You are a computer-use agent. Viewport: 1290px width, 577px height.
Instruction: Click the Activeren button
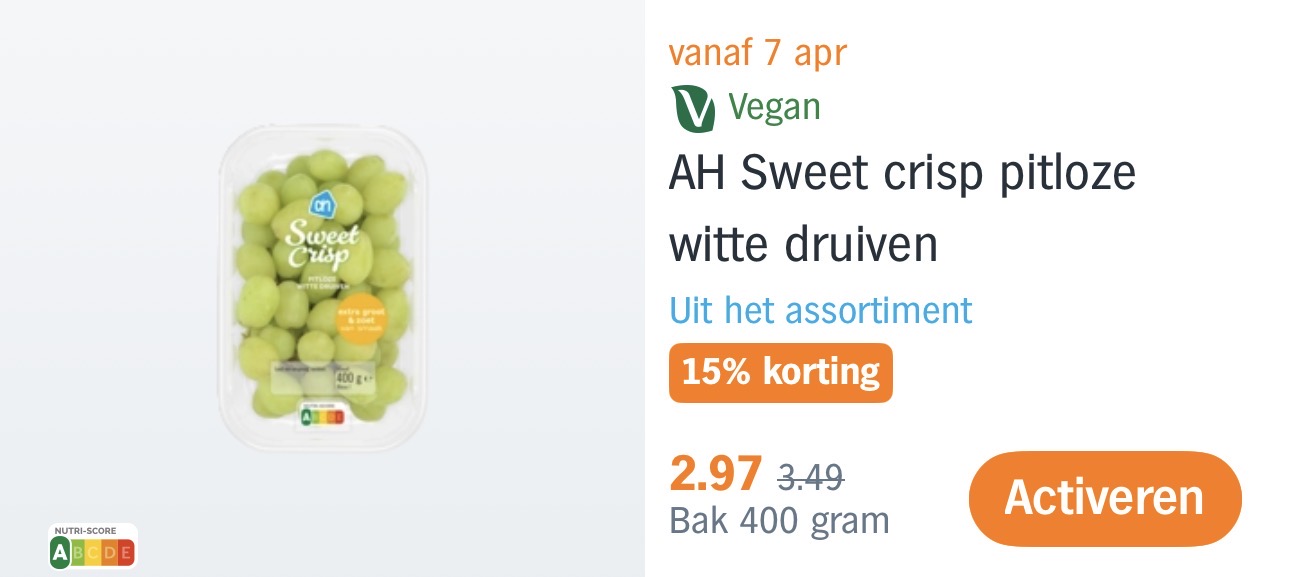tap(1104, 498)
